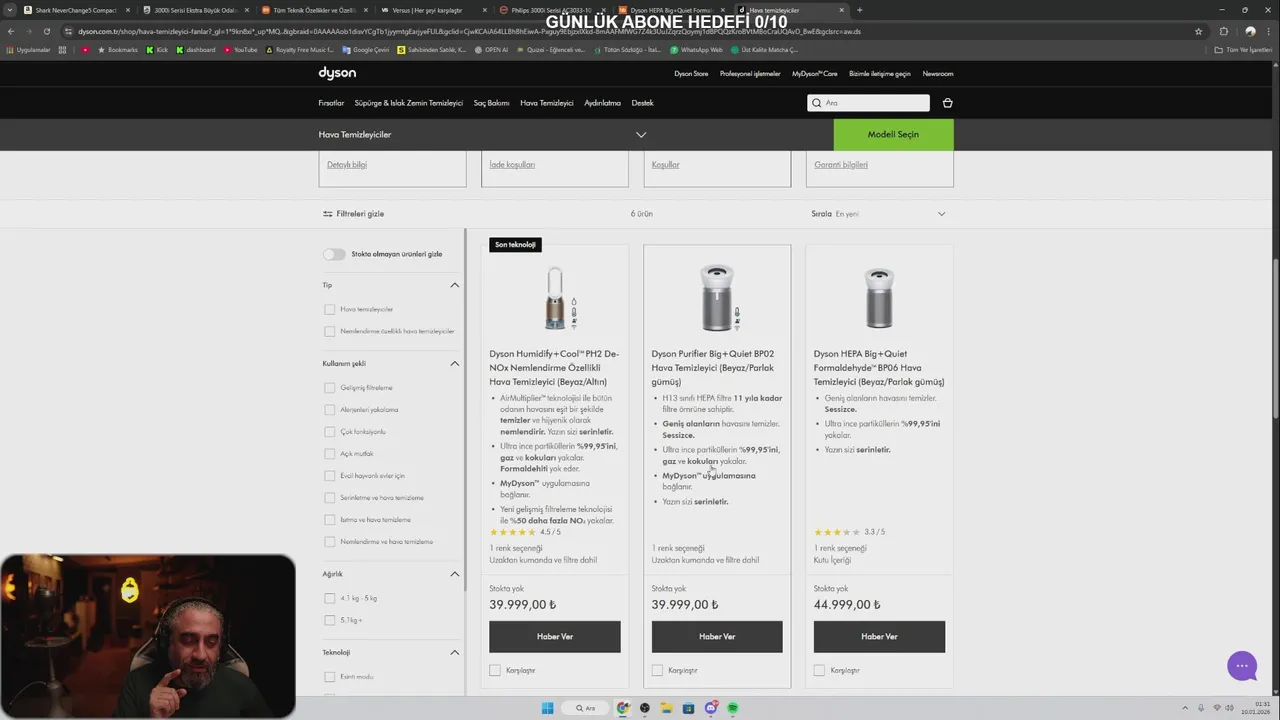Open the Garanti bilgileri link

(841, 165)
